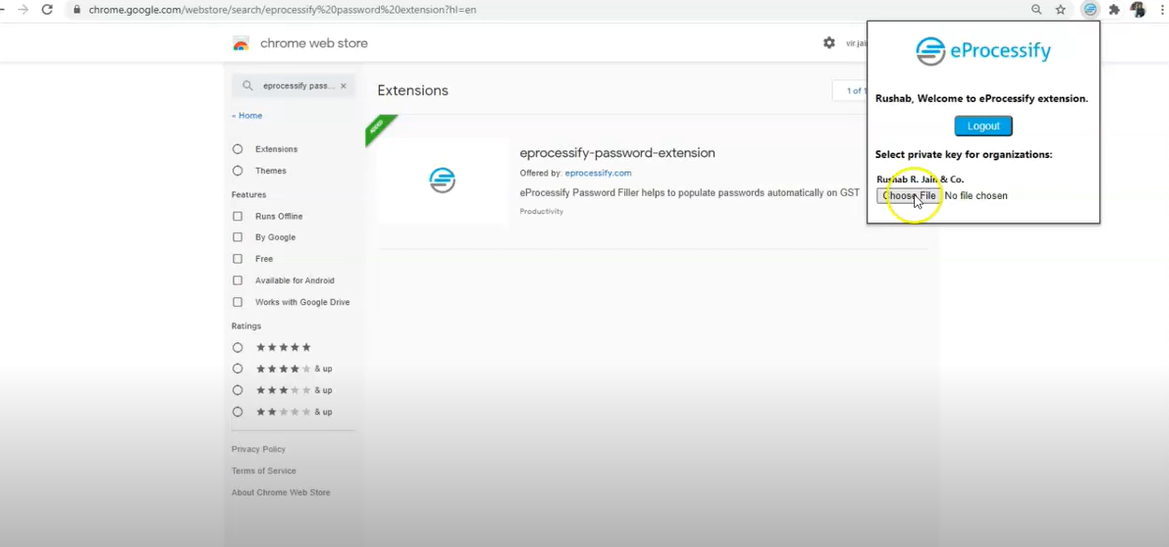
Task: Reload the page with the refresh icon
Action: click(48, 10)
